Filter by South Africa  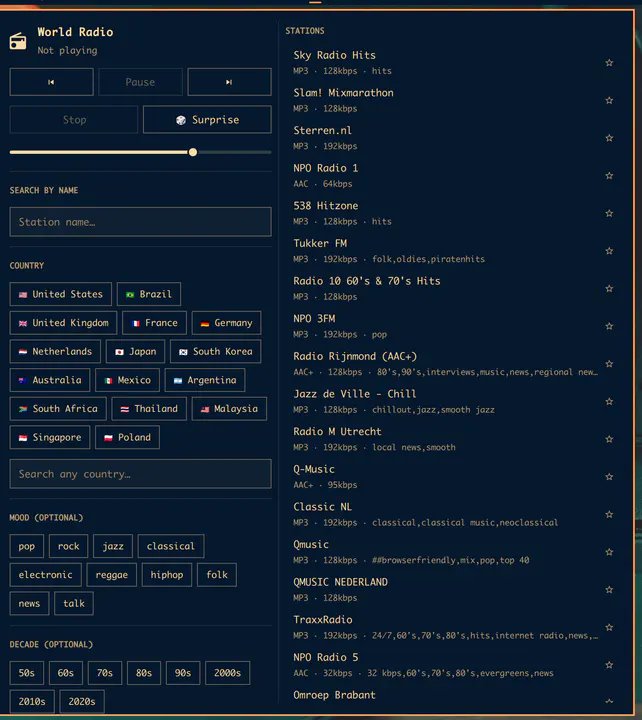[58, 409]
